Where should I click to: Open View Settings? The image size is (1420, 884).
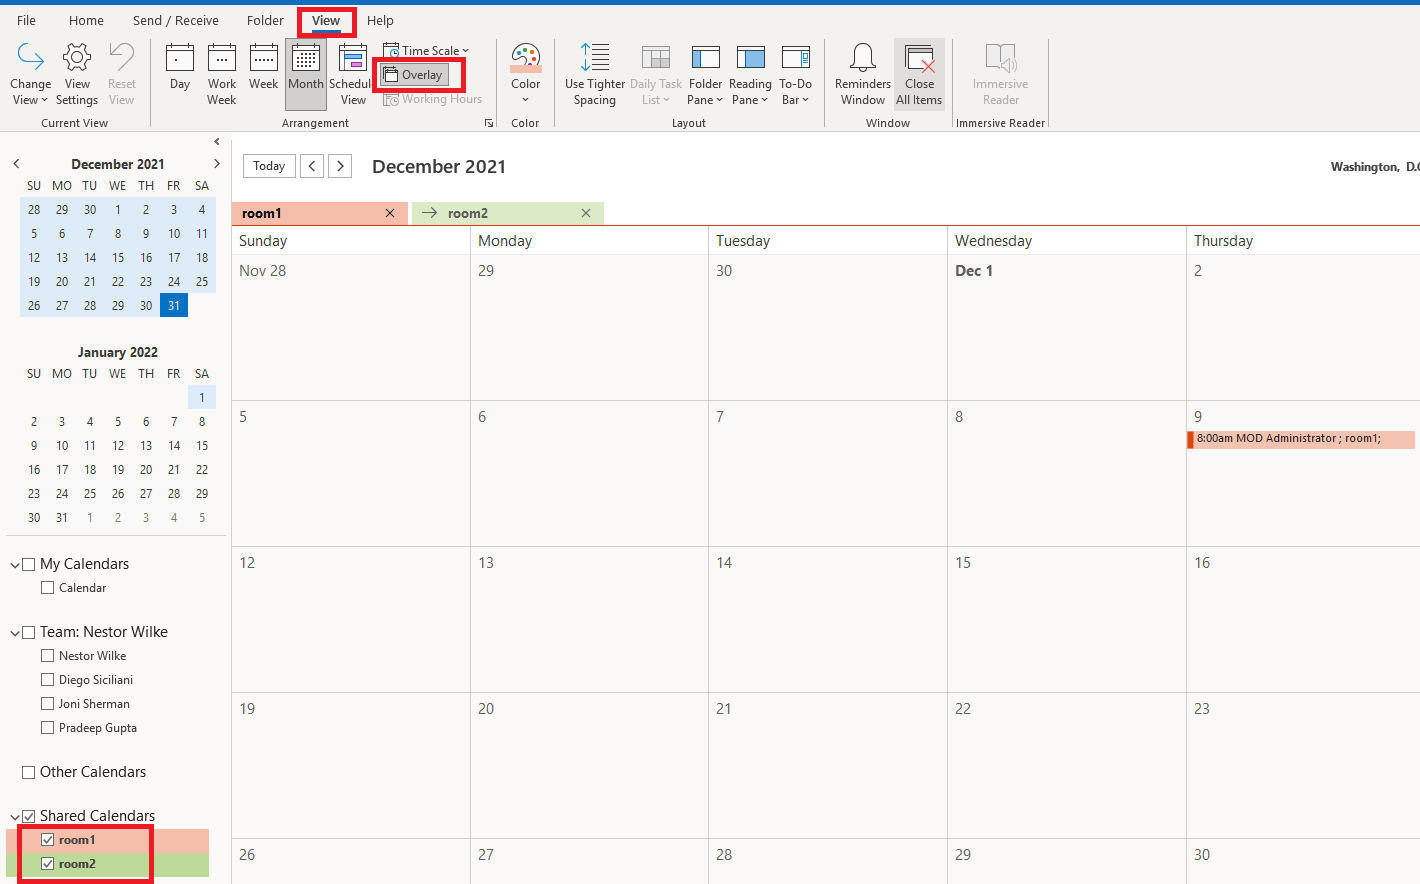[x=76, y=72]
